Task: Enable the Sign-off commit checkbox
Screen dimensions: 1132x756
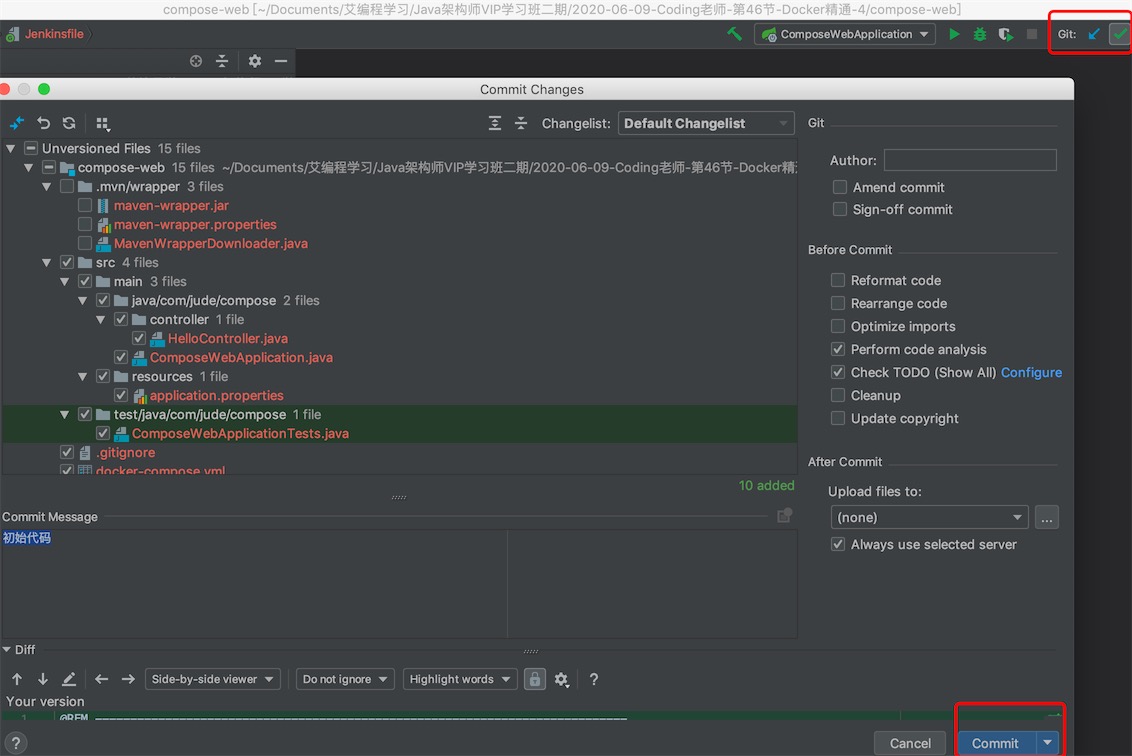Action: (x=840, y=209)
